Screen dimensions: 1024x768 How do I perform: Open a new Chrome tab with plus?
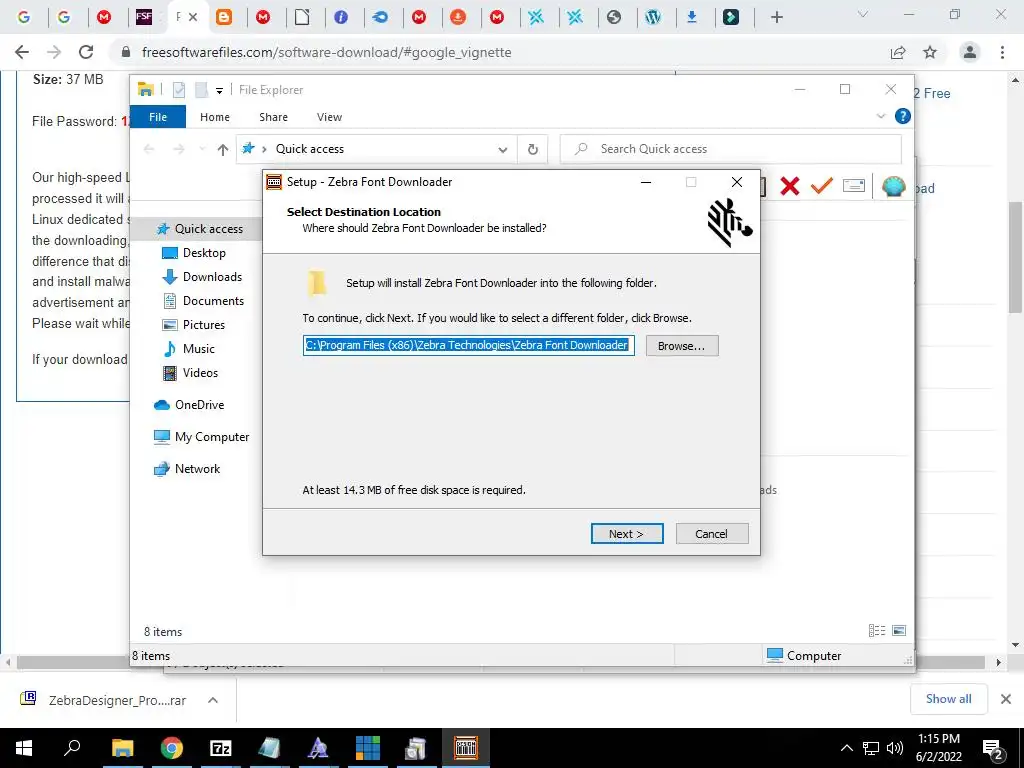point(776,17)
